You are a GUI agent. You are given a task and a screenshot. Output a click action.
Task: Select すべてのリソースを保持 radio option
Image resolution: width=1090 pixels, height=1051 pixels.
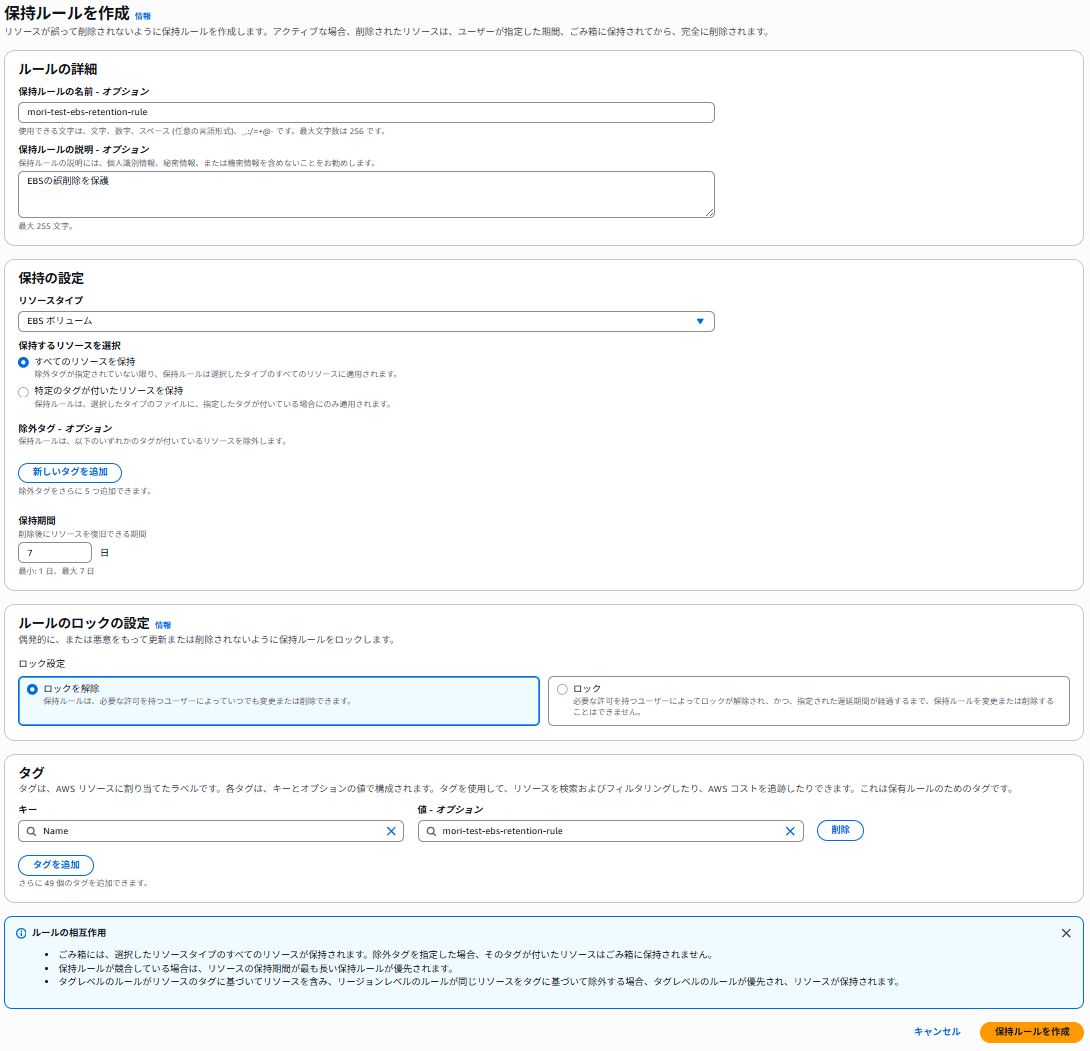24,362
